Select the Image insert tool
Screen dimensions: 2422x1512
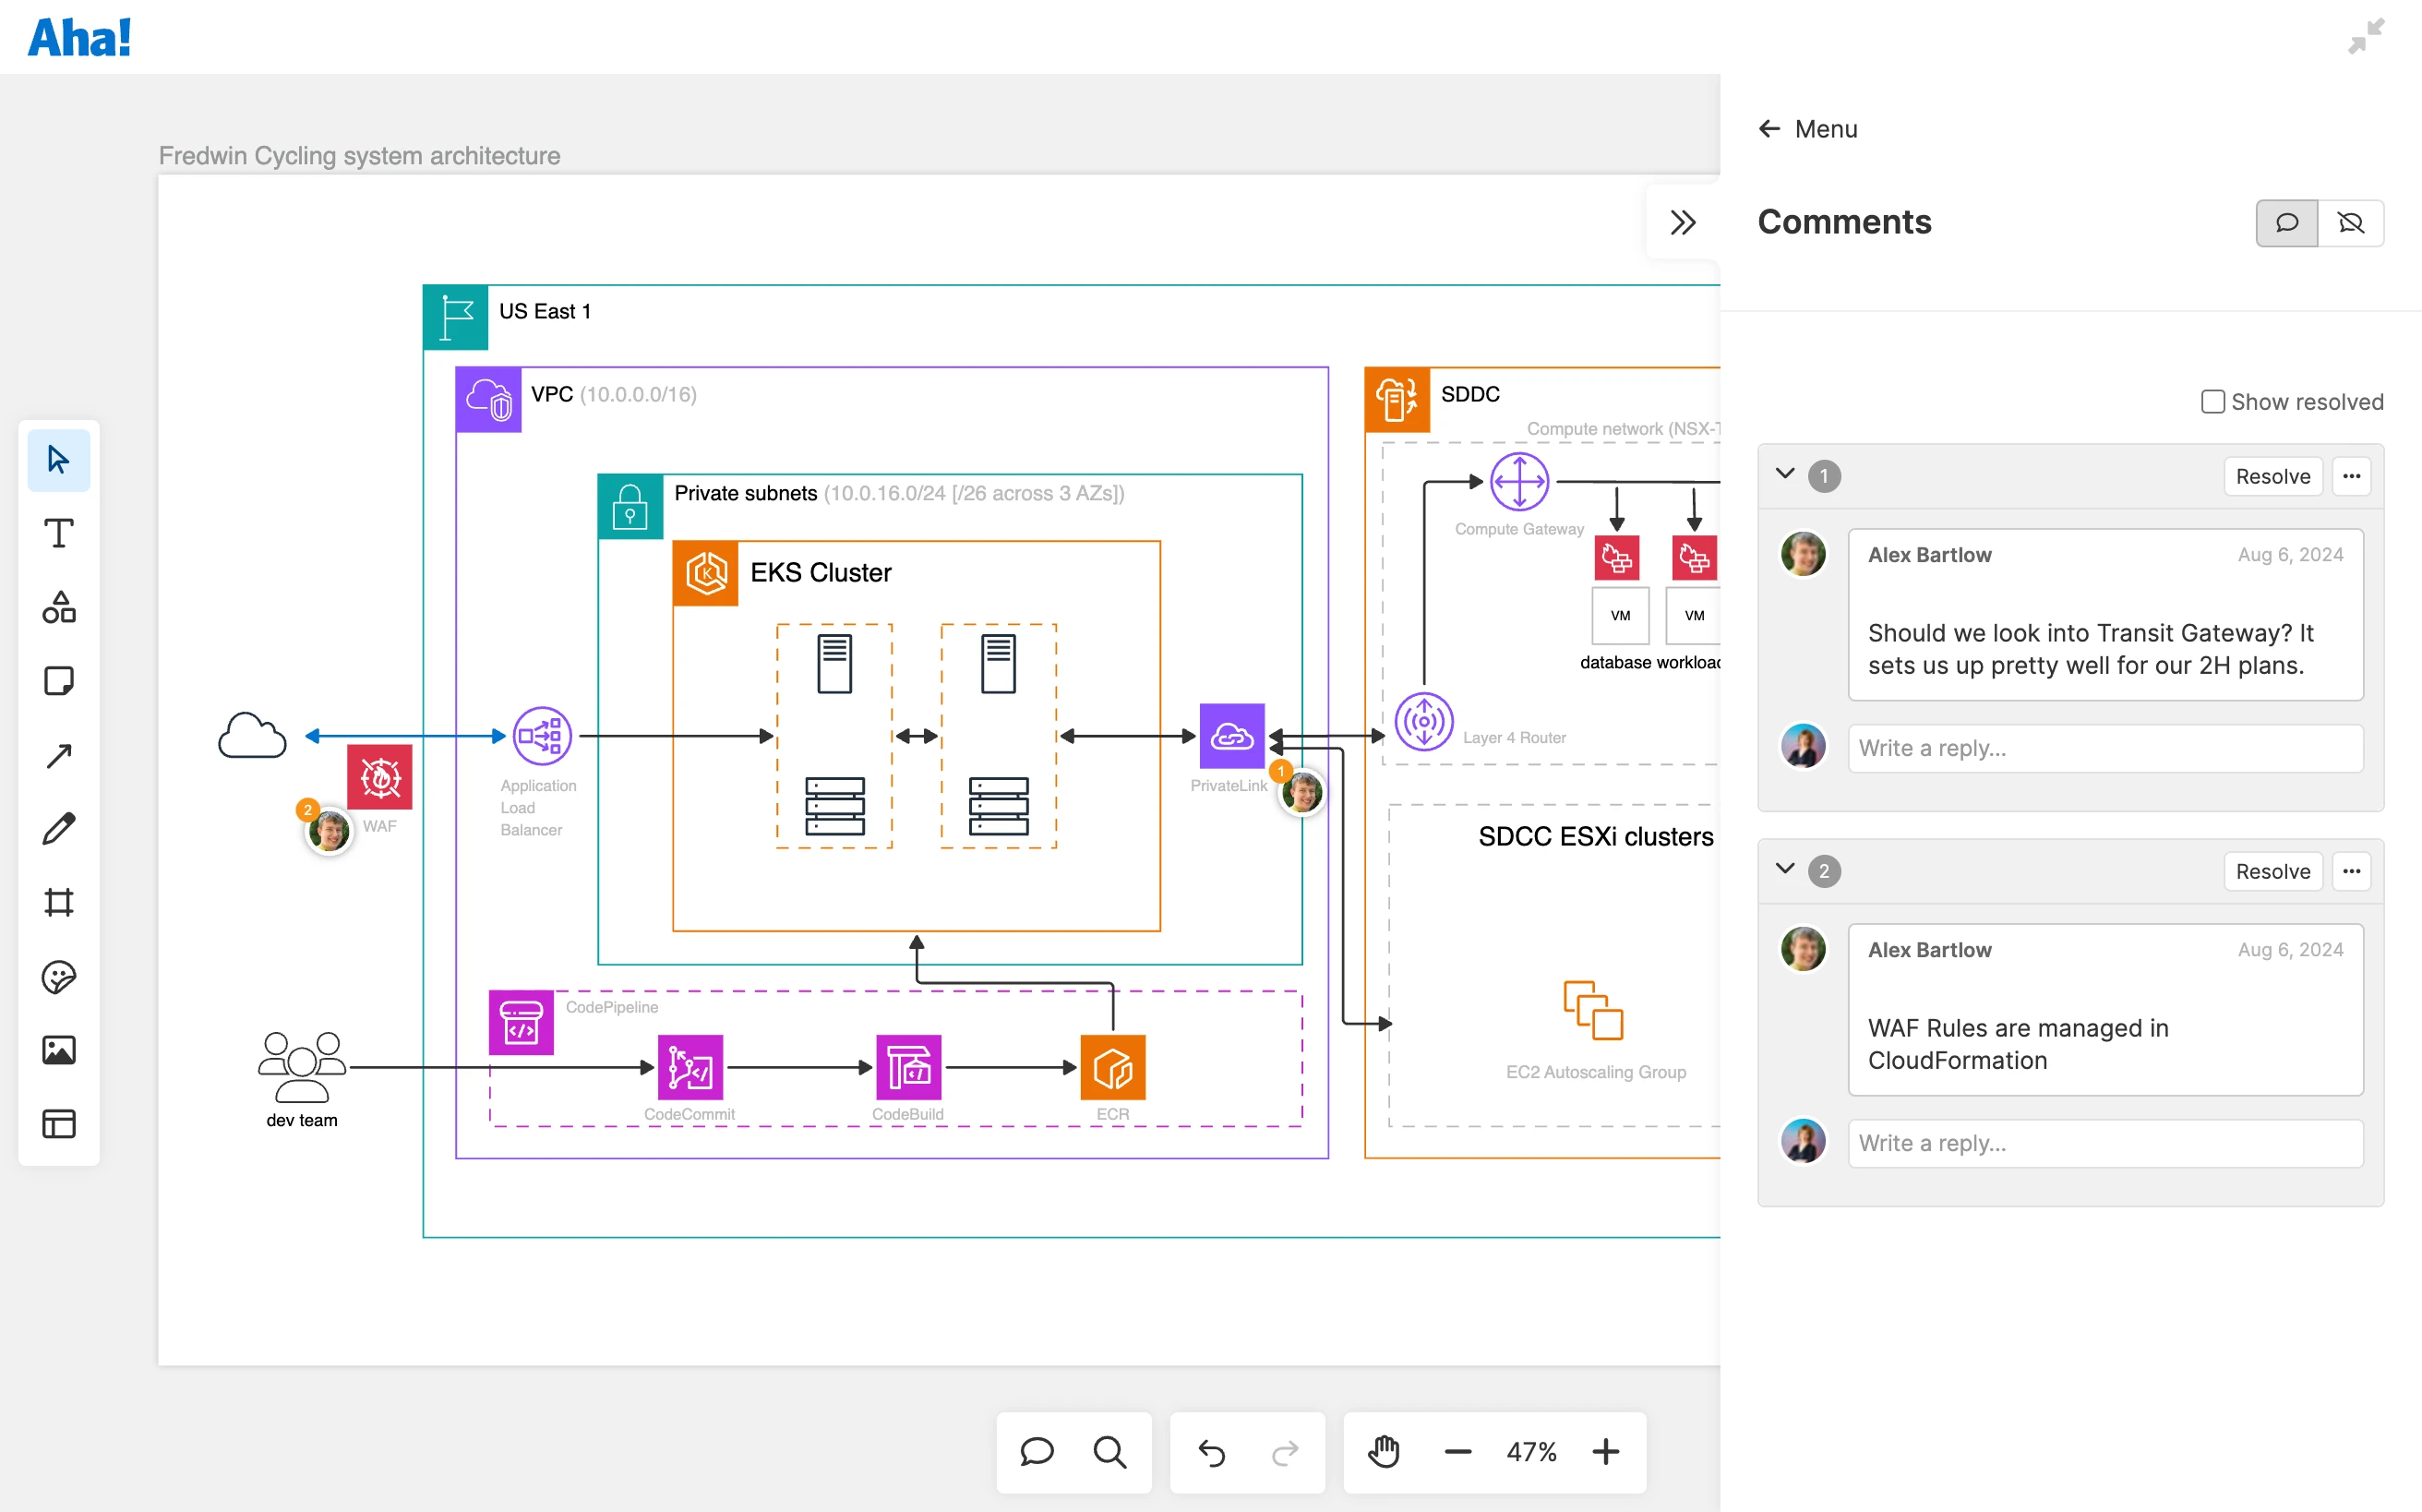[58, 1049]
